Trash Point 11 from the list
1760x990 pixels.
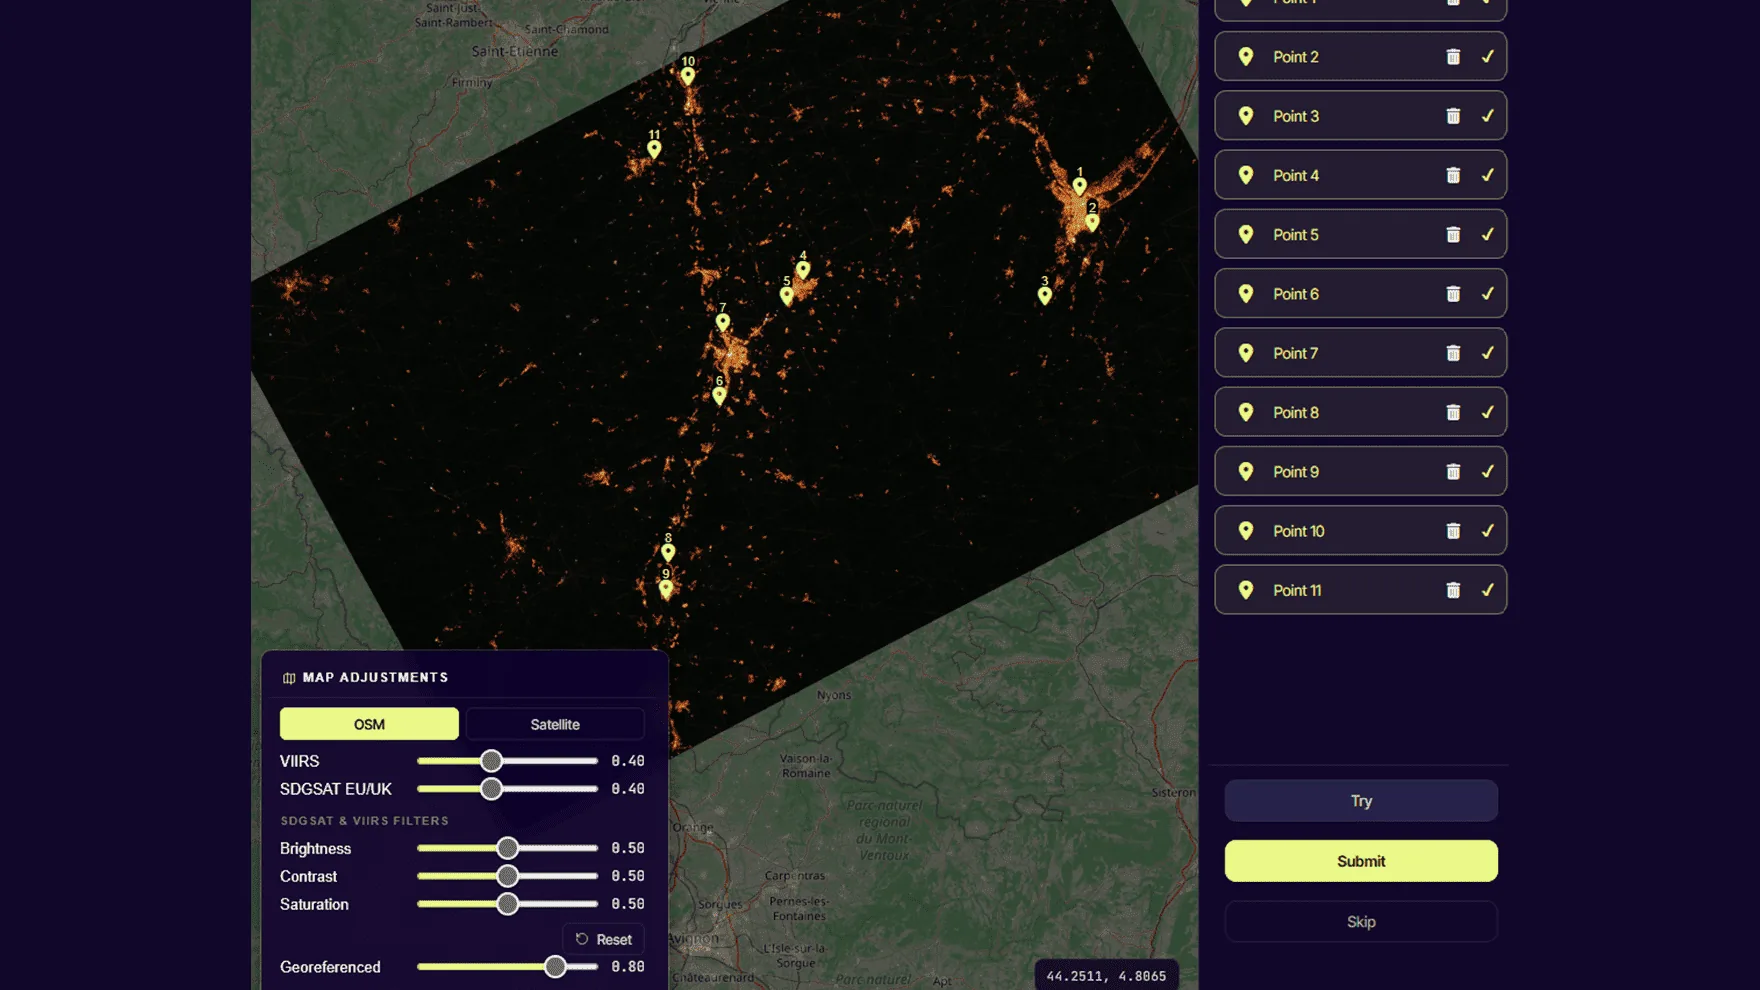[1453, 590]
